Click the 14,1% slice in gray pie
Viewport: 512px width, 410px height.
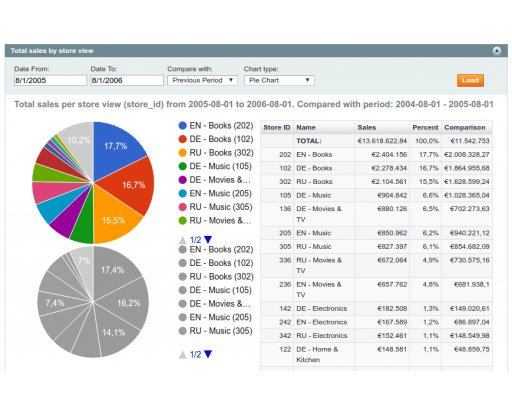[x=113, y=332]
